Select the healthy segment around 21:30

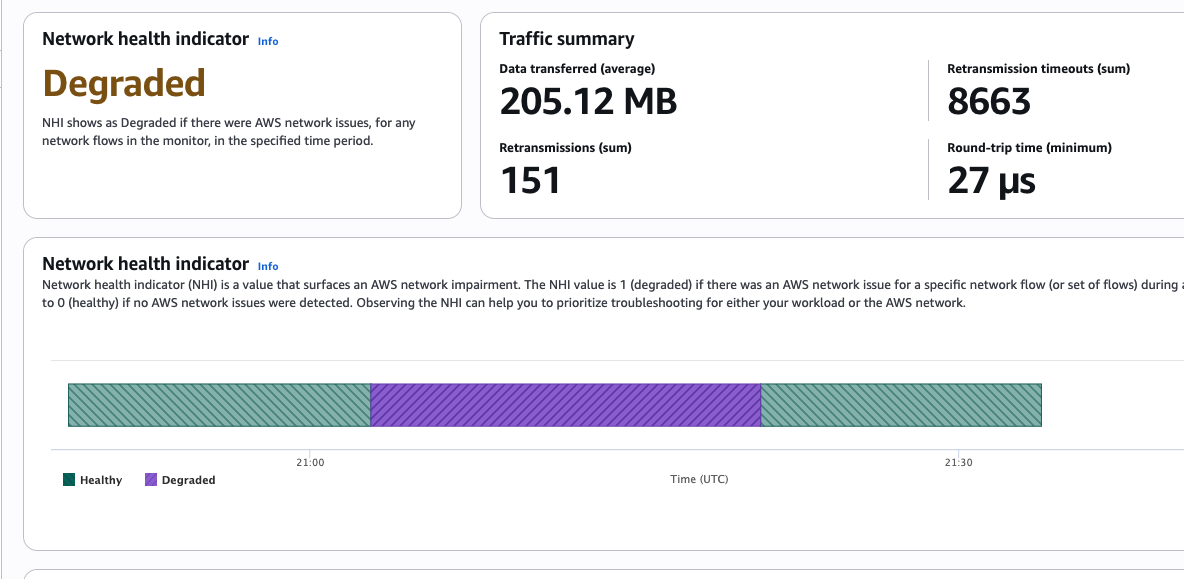point(901,405)
